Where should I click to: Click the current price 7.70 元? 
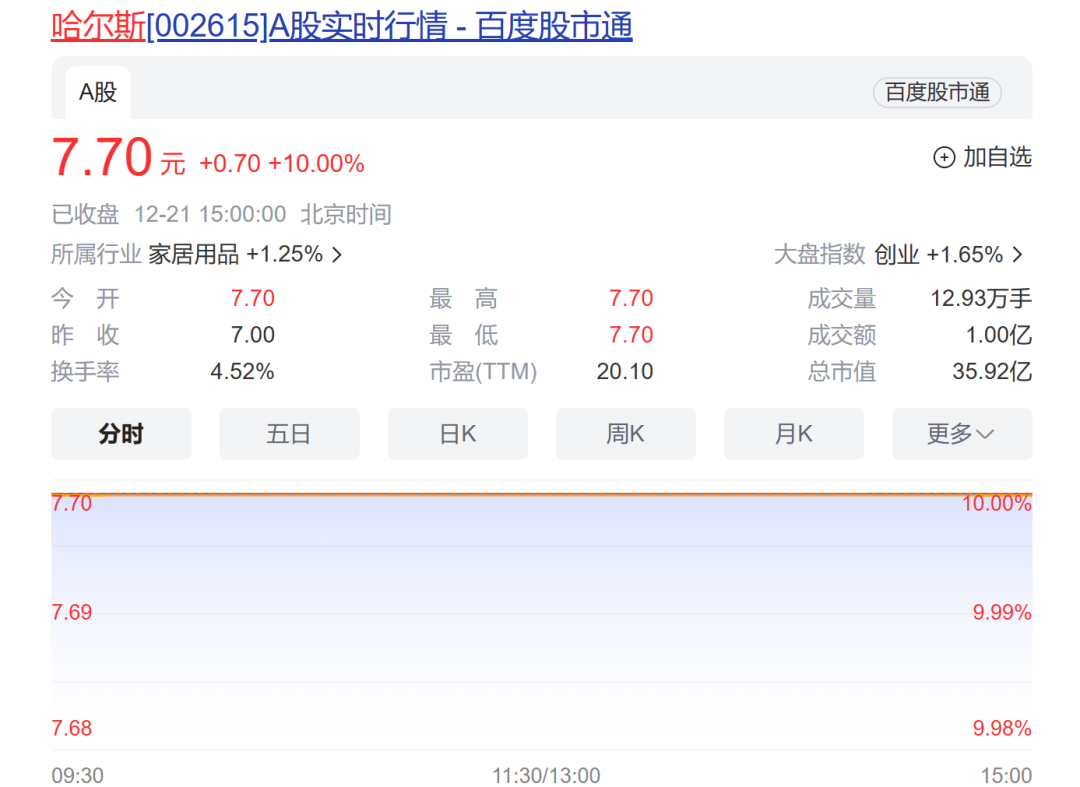(x=118, y=158)
